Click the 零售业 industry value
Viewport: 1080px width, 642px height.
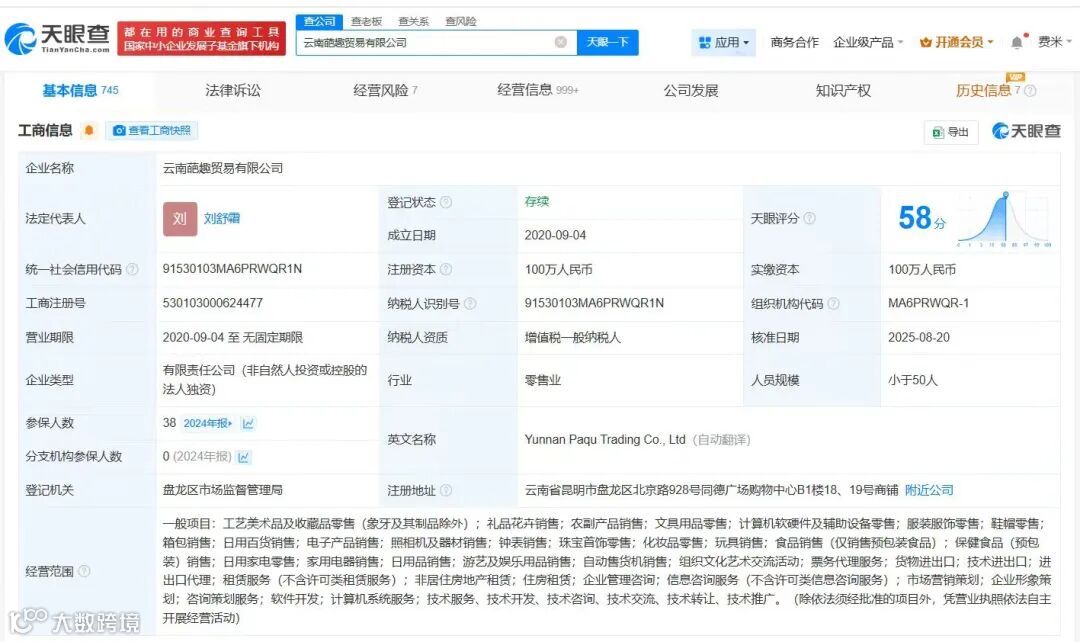[543, 380]
